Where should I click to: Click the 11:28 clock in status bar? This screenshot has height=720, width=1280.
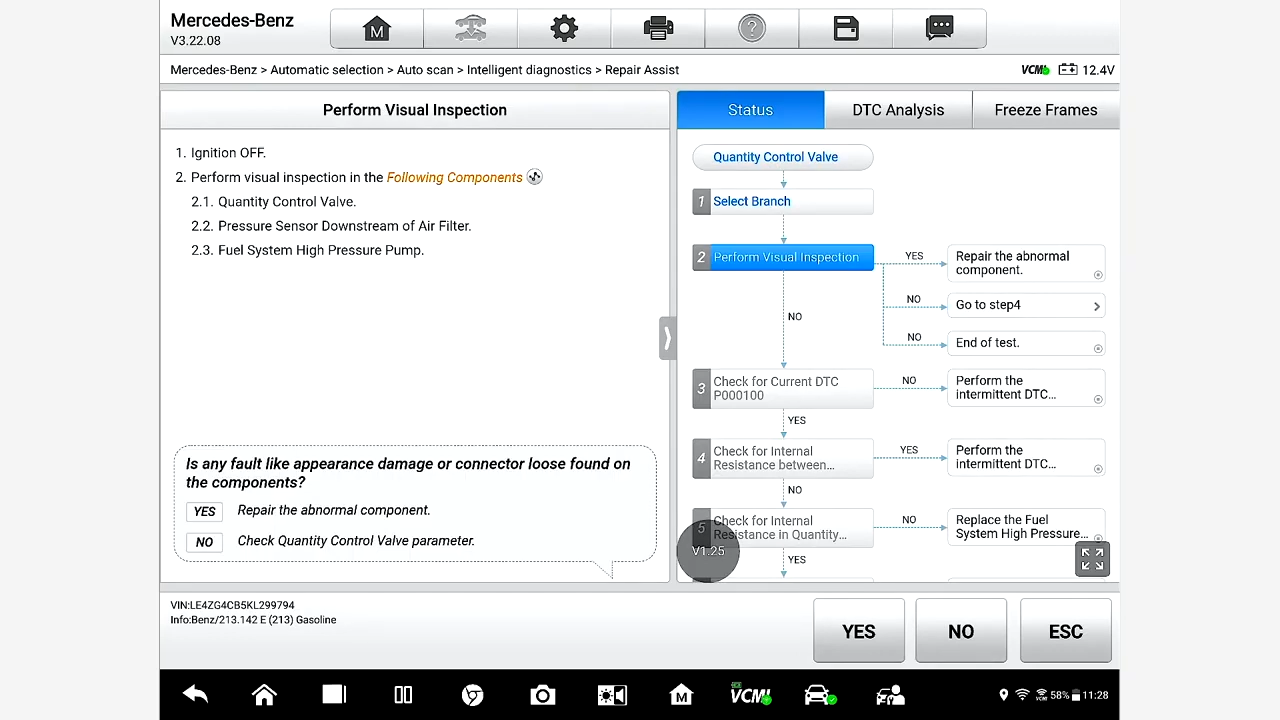click(x=1095, y=695)
